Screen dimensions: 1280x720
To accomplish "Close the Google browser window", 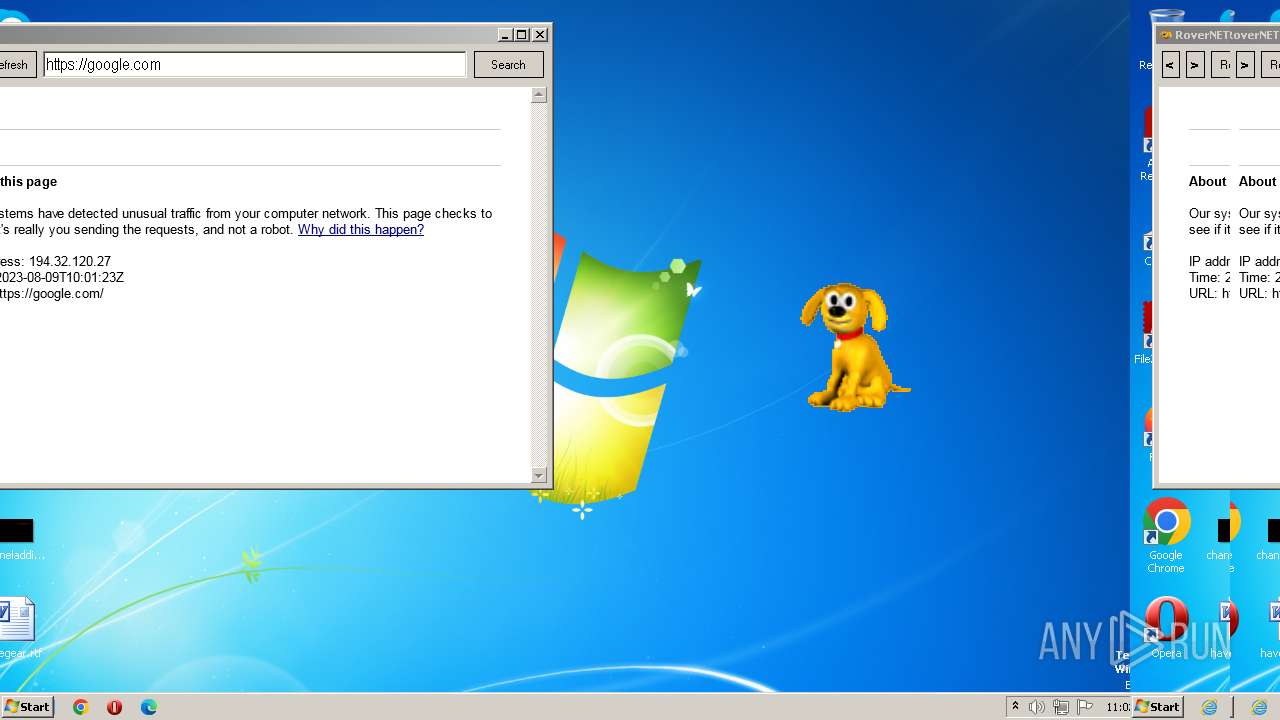I will (x=540, y=35).
